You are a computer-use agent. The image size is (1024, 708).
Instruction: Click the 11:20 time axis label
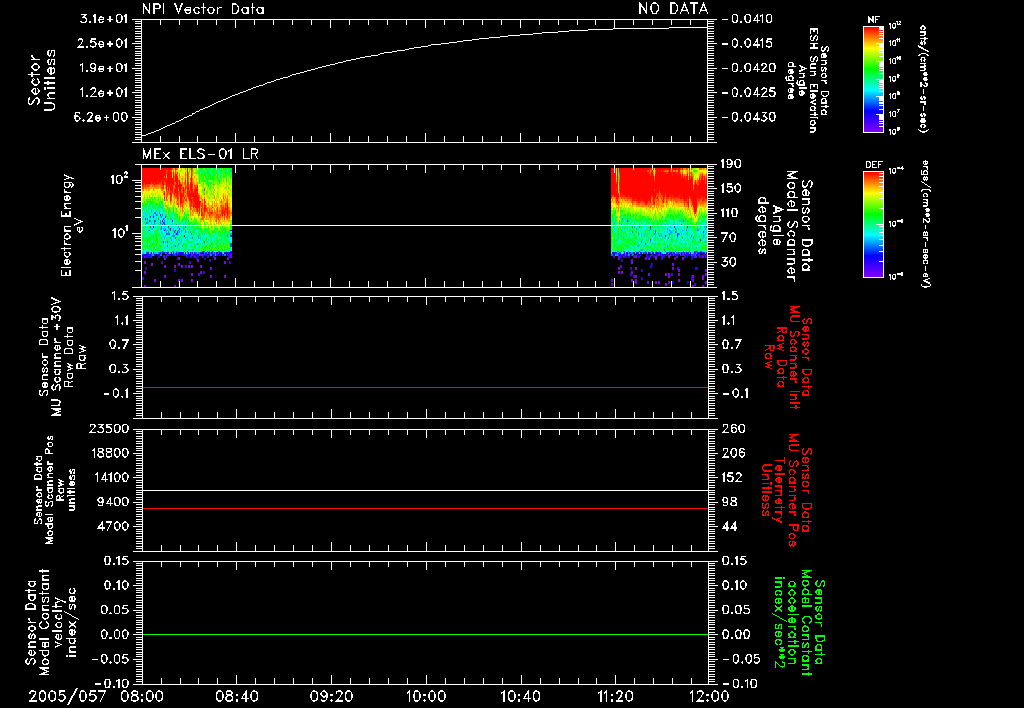click(615, 697)
